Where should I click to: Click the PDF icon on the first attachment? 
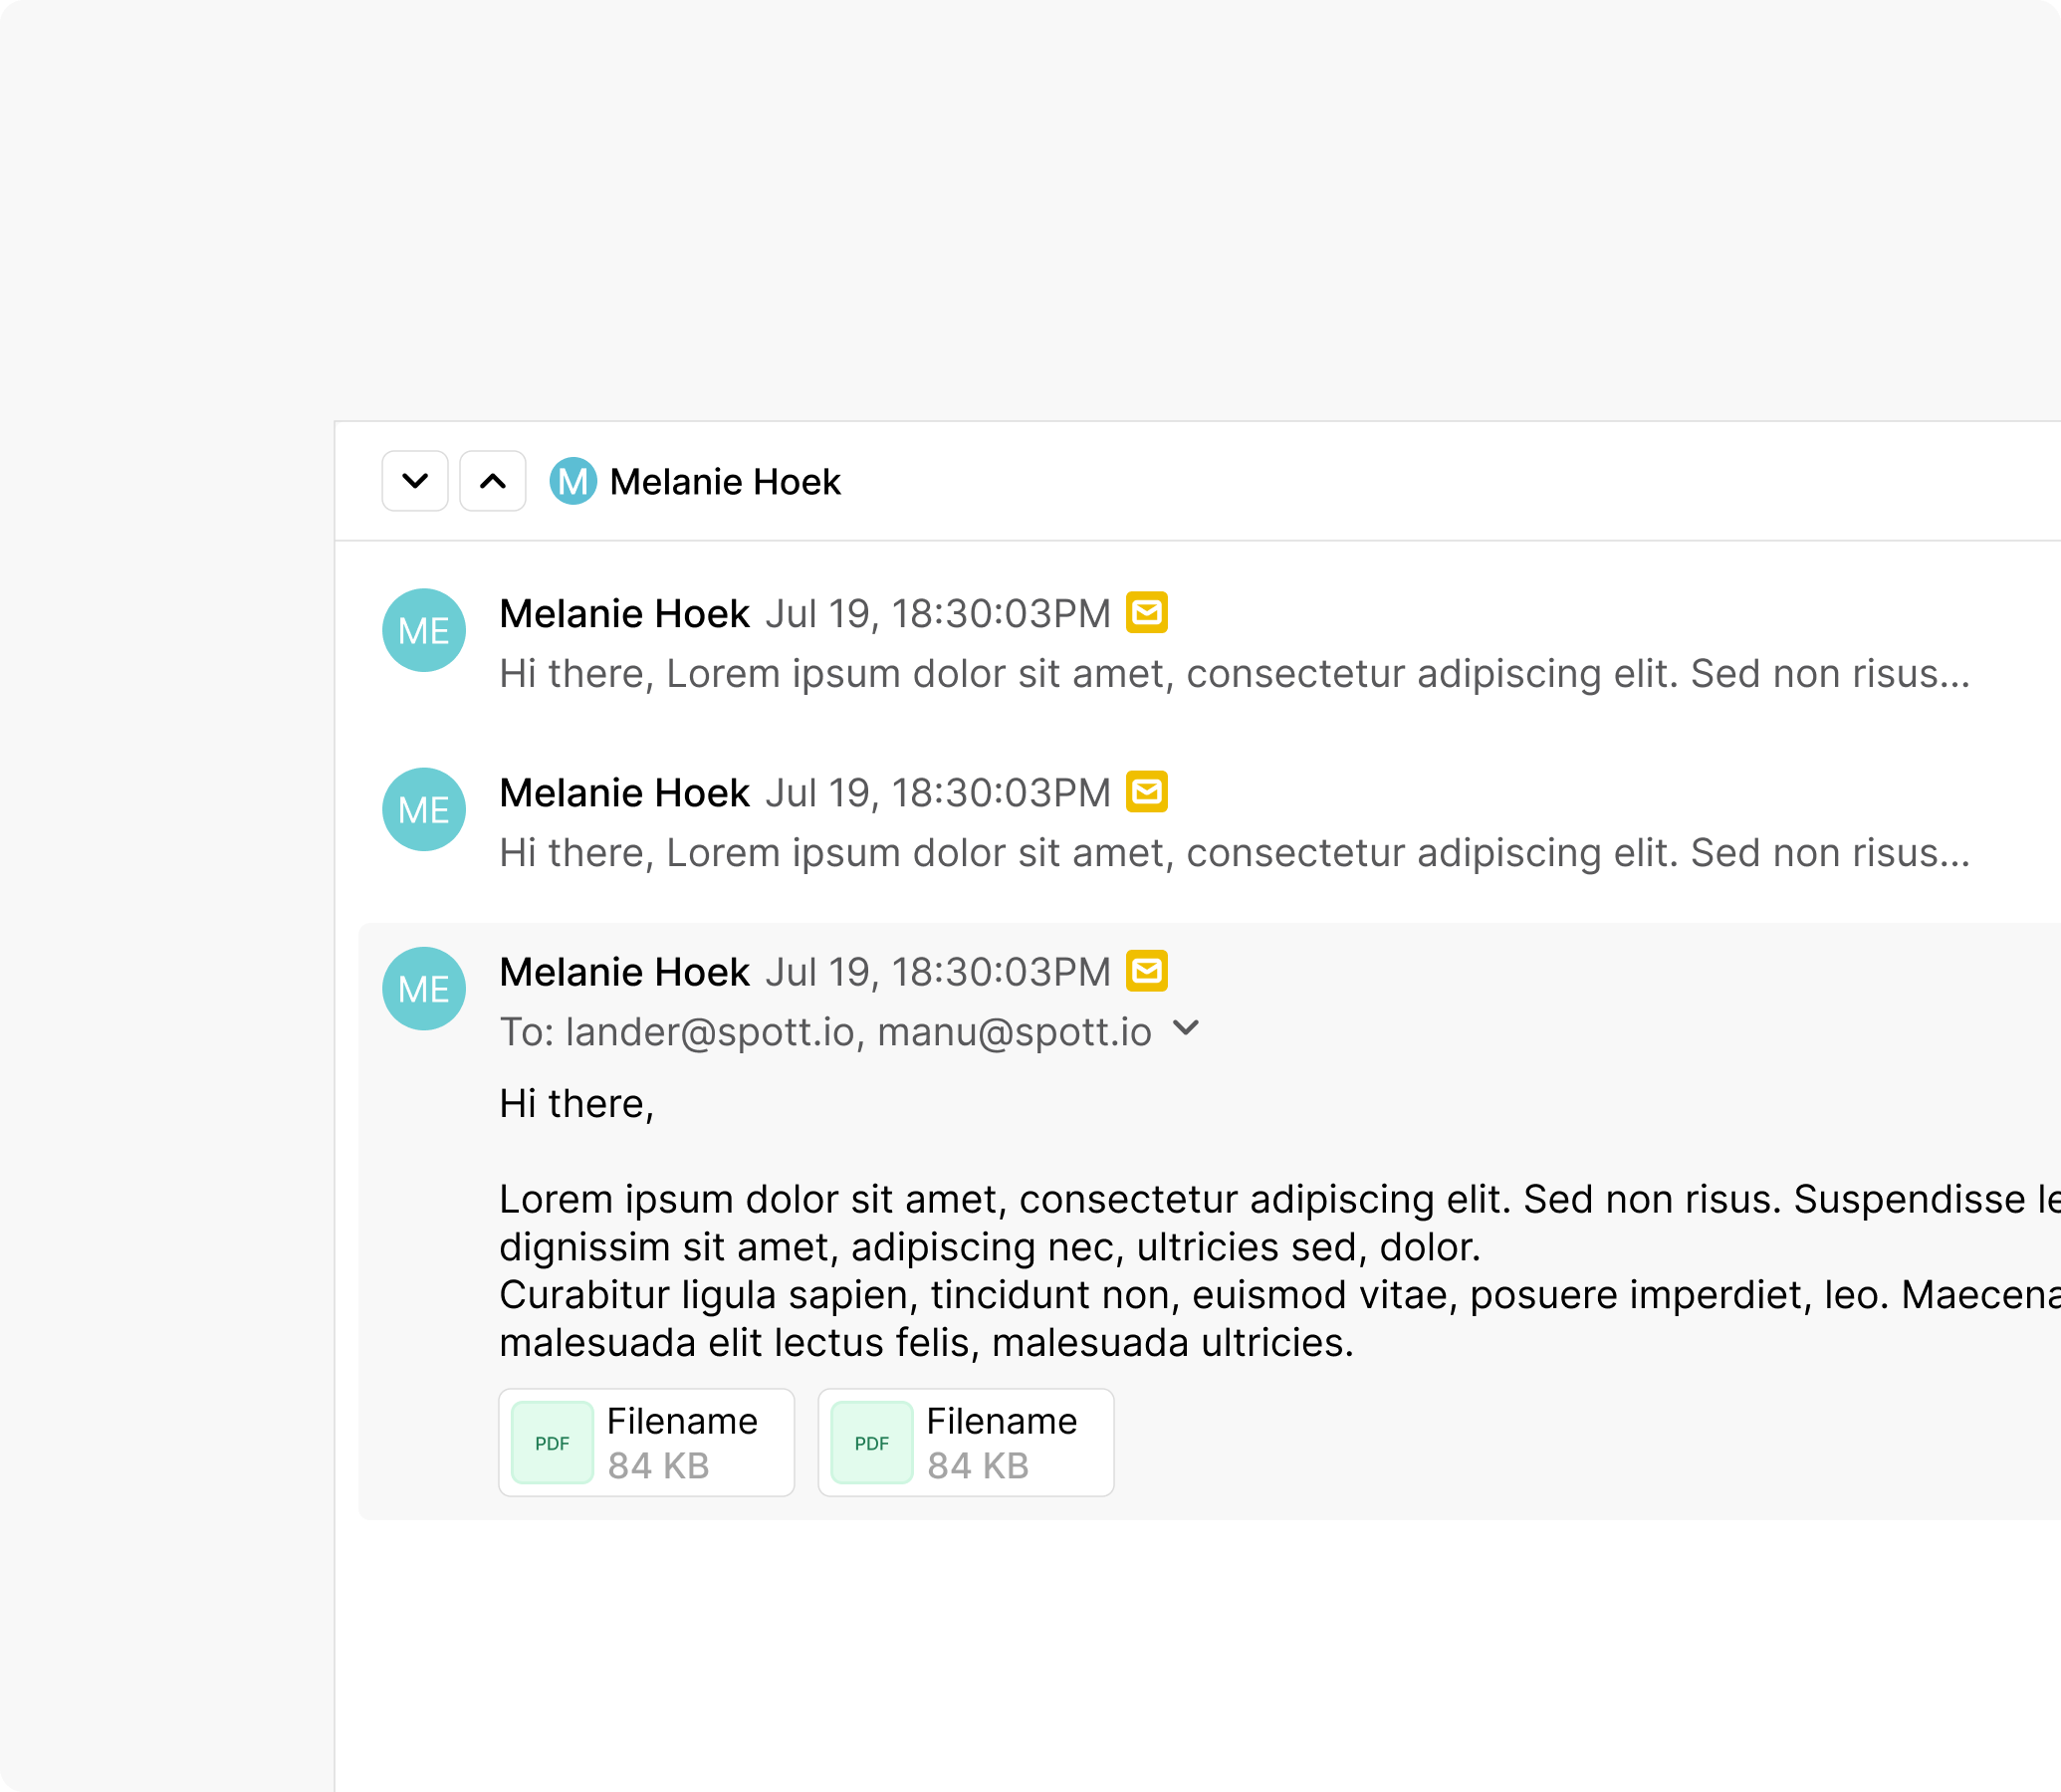552,1441
